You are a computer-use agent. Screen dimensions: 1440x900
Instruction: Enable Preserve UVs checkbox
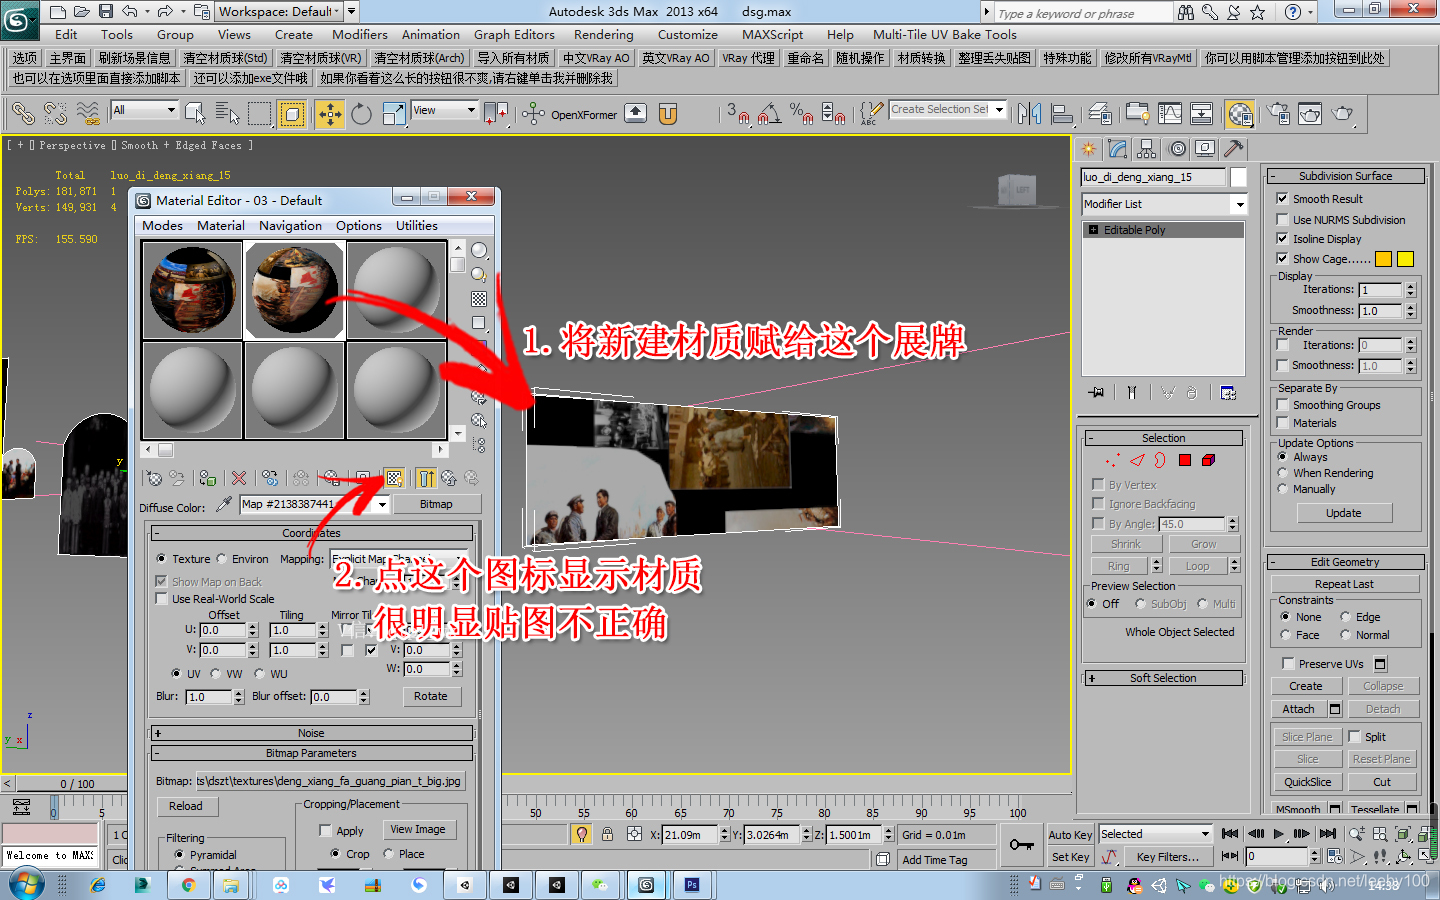point(1288,663)
